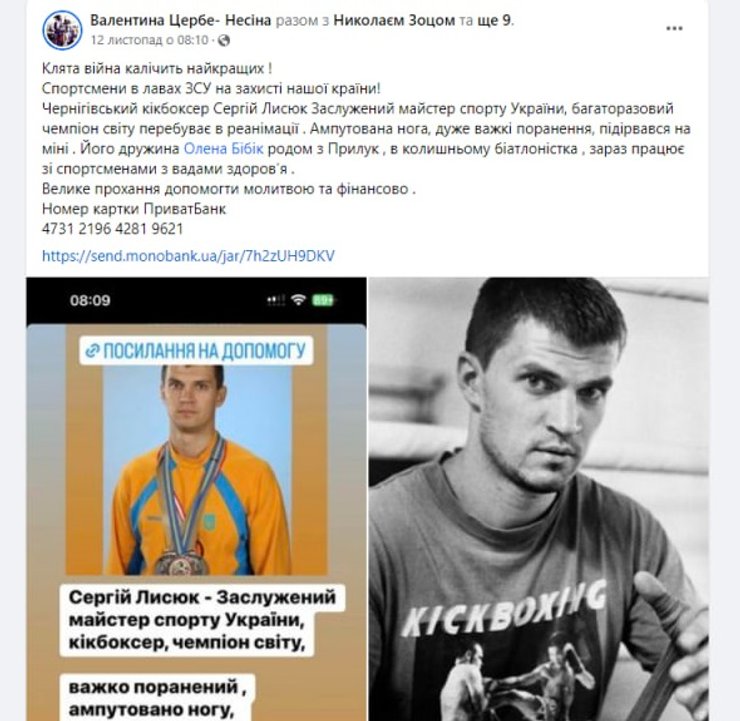Image resolution: width=740 pixels, height=721 pixels.
Task: Open the three-dot post options menu
Action: pos(674,29)
